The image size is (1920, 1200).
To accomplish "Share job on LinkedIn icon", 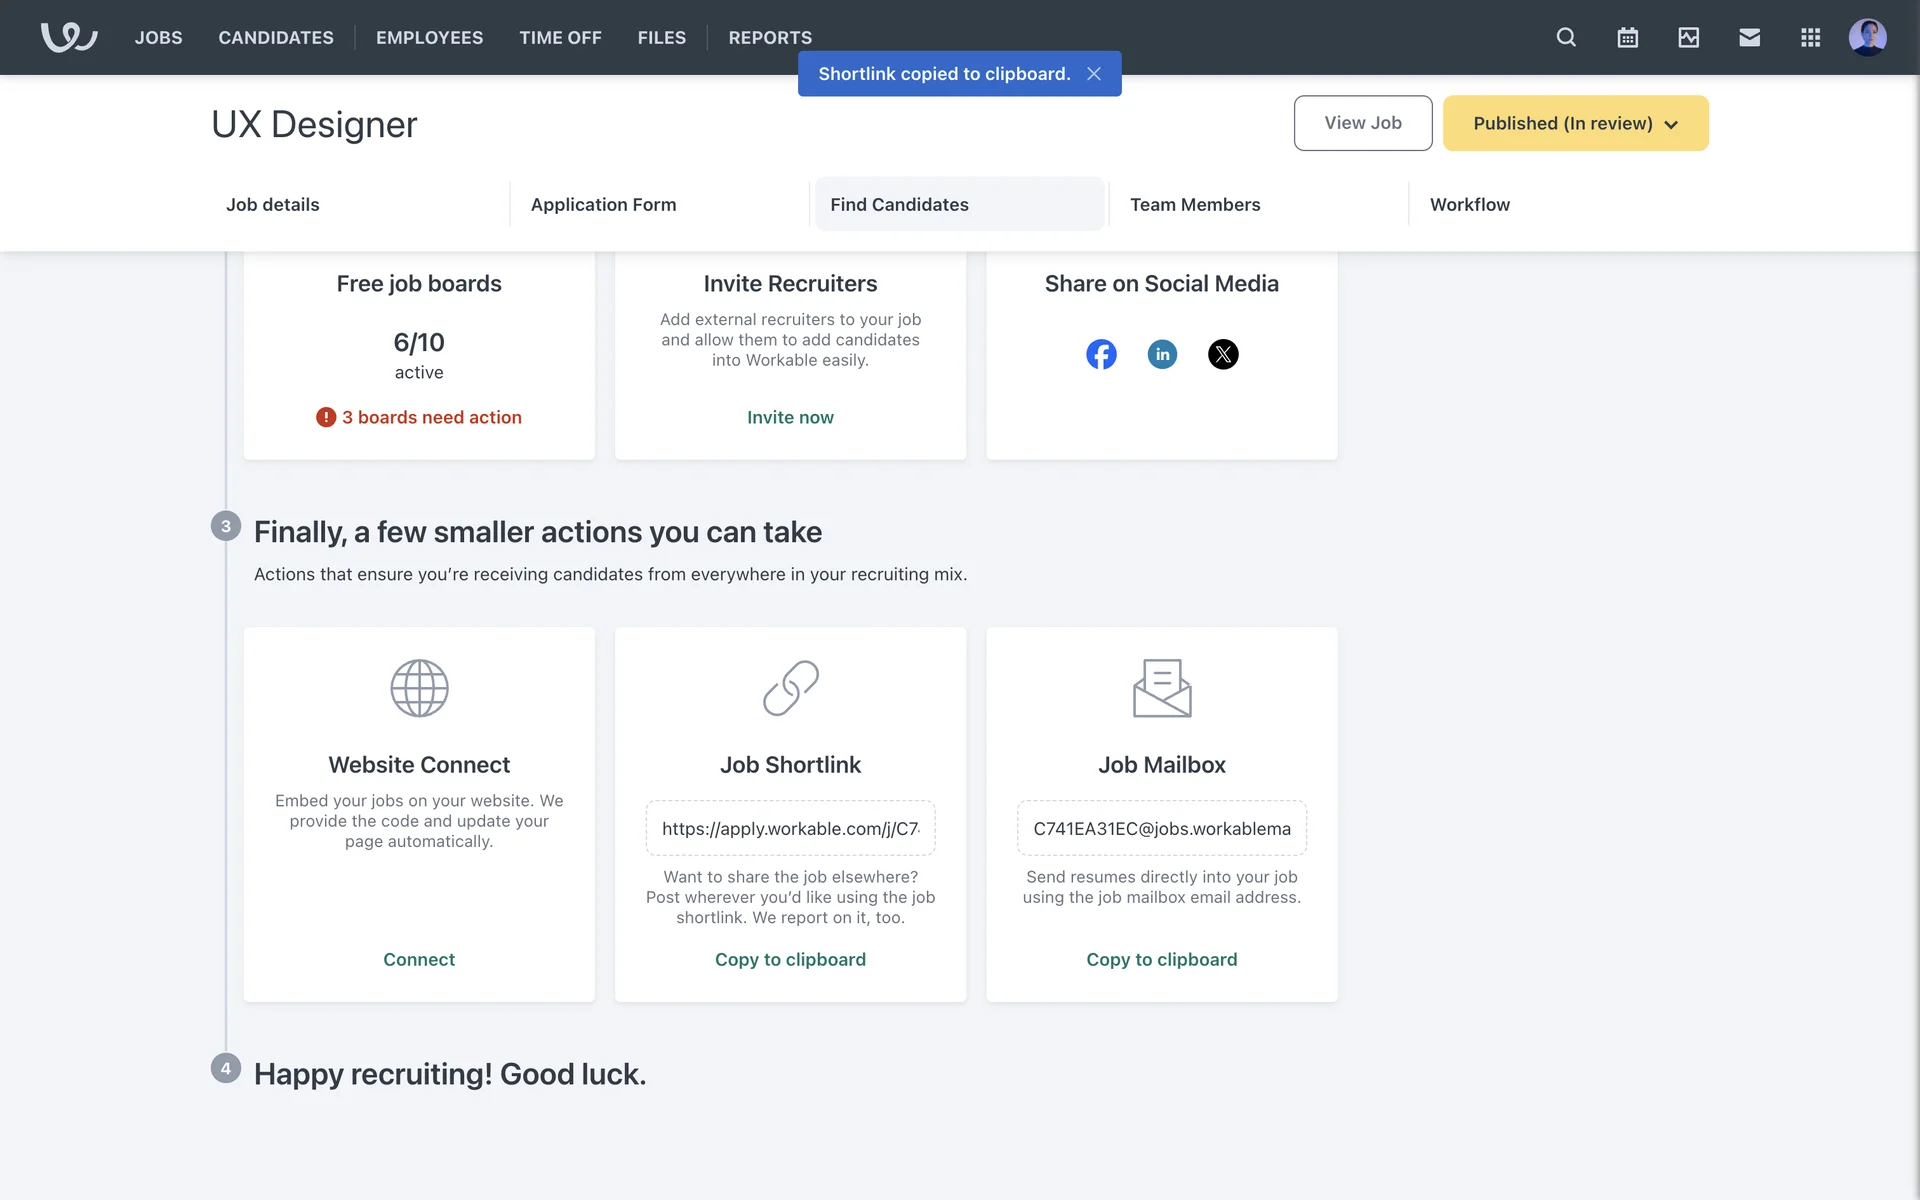I will point(1162,354).
